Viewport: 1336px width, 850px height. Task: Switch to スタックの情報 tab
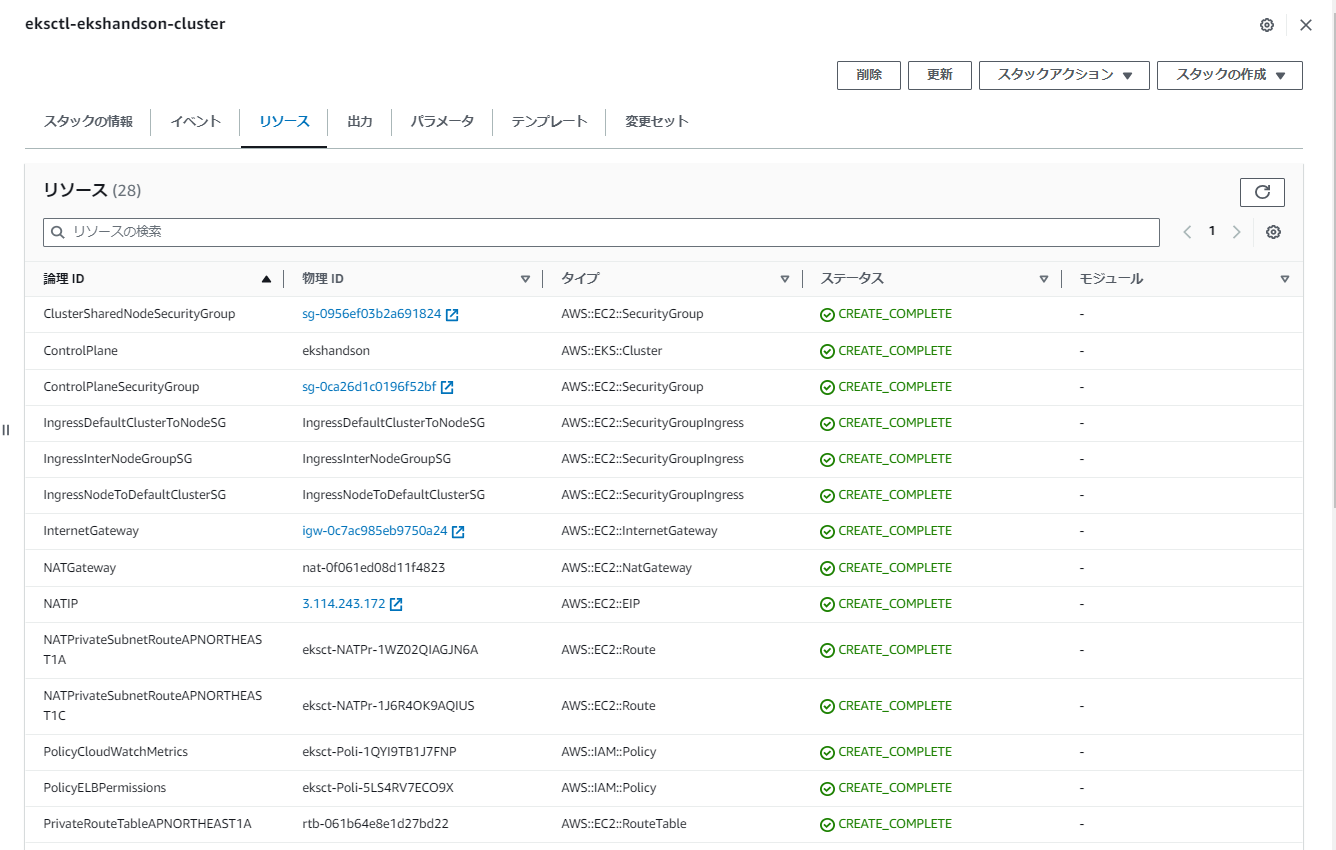(88, 122)
